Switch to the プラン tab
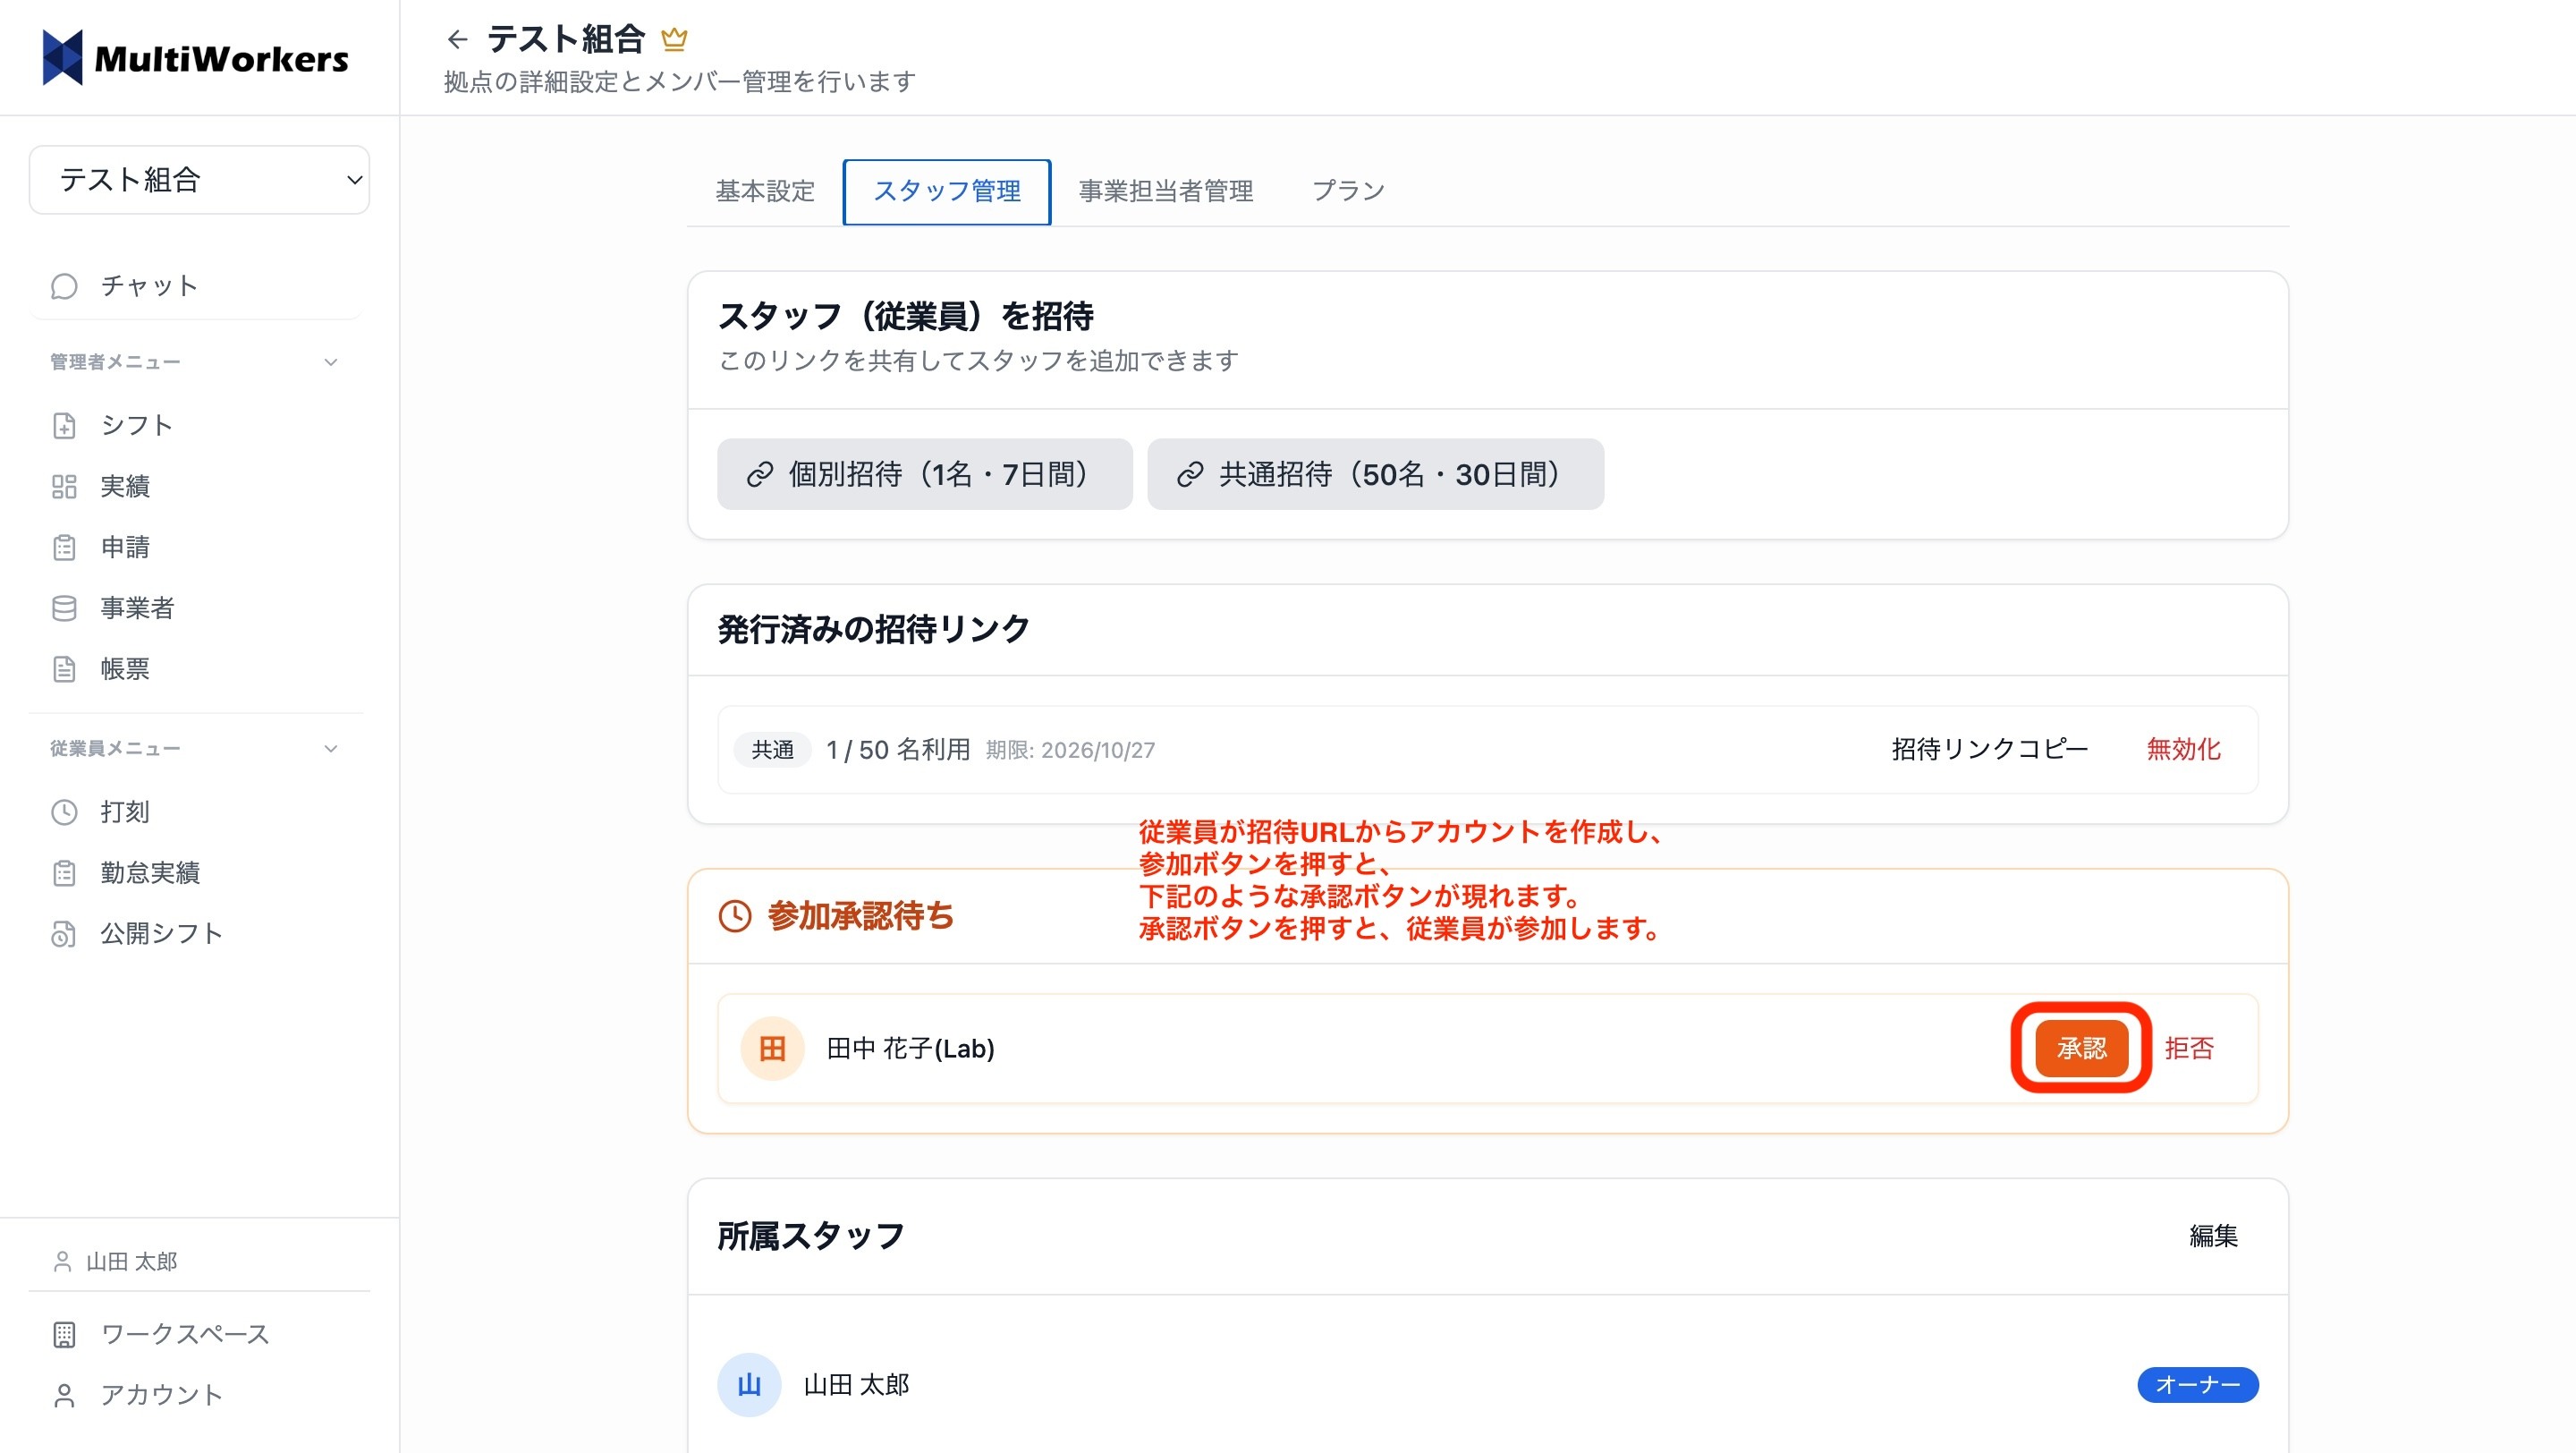This screenshot has height=1453, width=2576. 1348,191
